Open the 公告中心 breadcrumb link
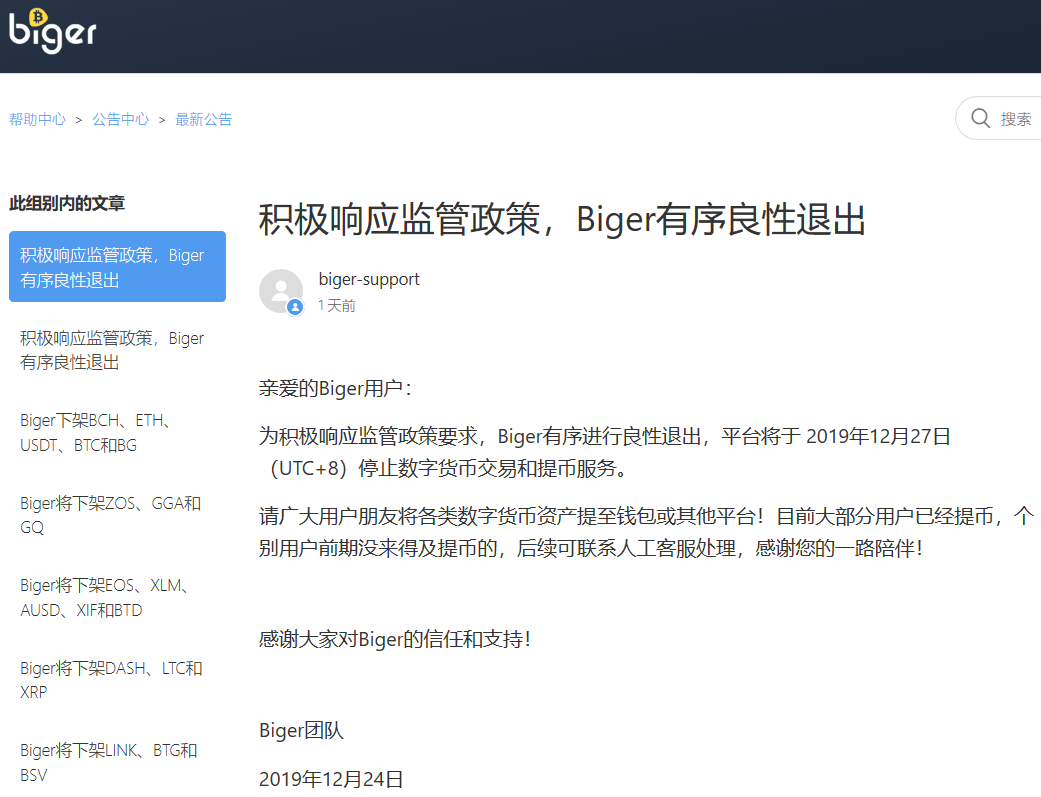This screenshot has width=1041, height=797. 120,120
